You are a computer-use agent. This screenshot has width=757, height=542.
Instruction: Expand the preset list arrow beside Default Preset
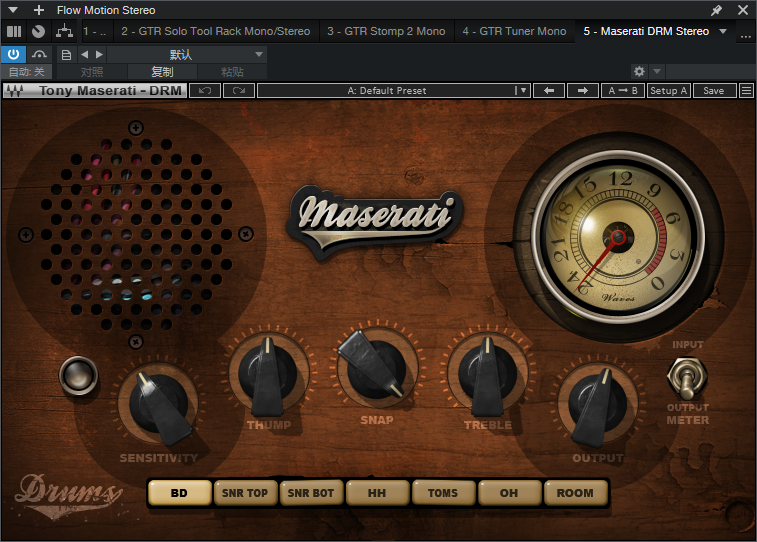pos(523,91)
